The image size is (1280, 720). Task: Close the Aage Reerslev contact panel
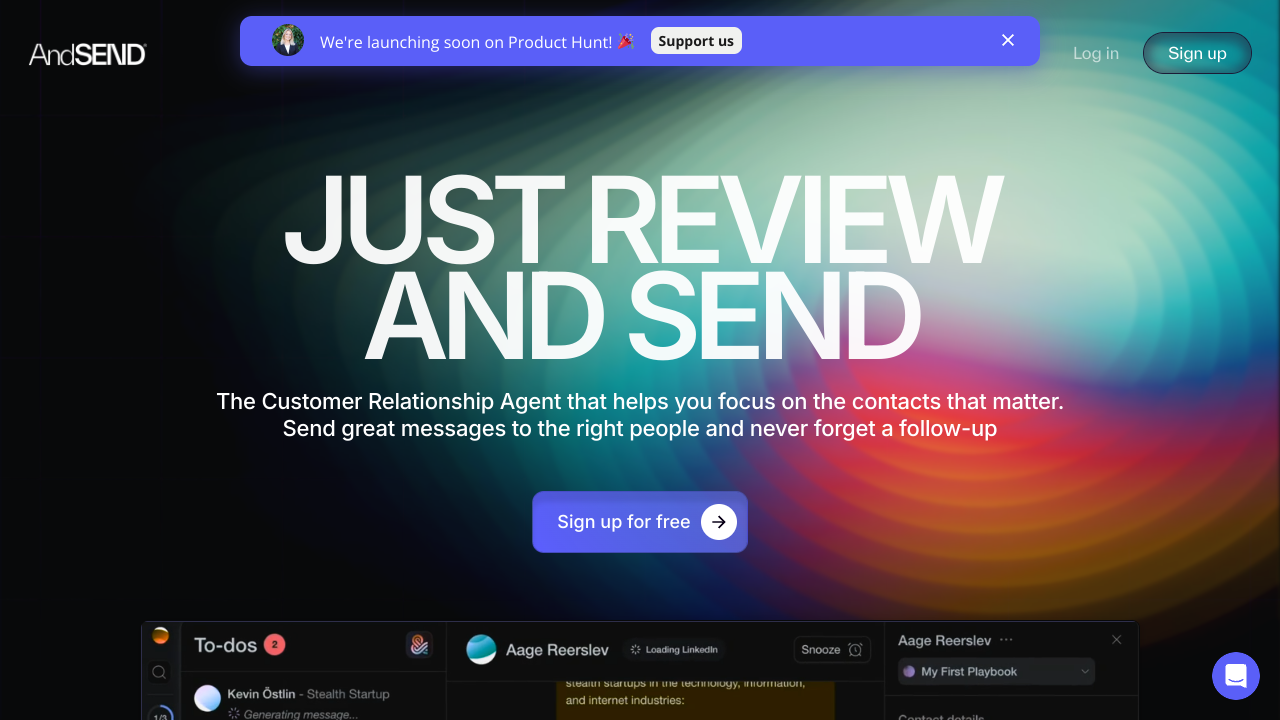click(x=1117, y=640)
